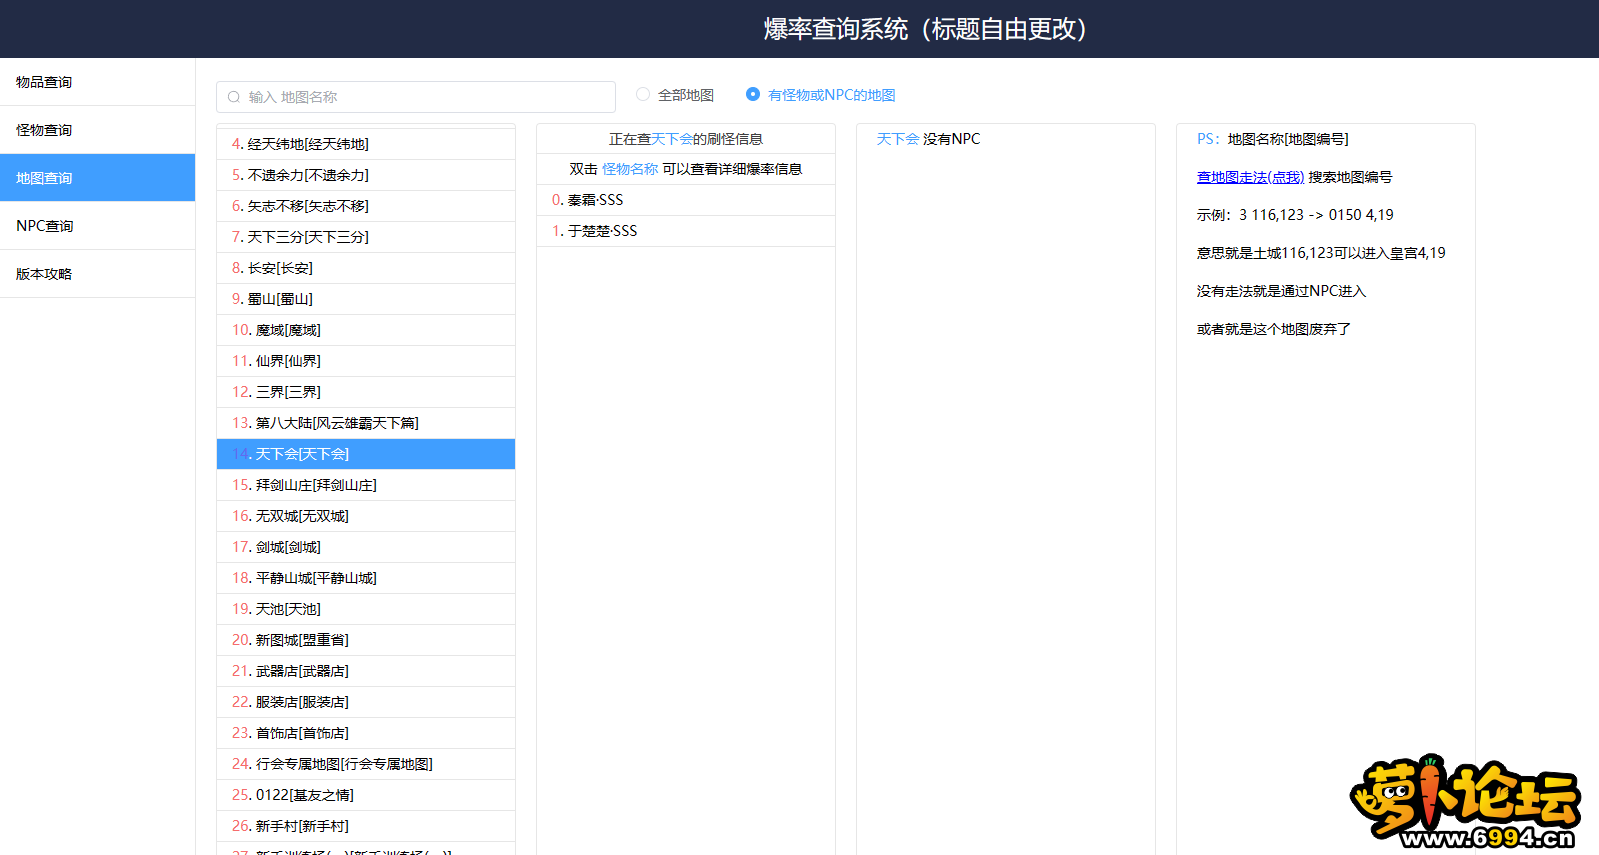Select map row 17. 剑城[剑城]

point(366,547)
